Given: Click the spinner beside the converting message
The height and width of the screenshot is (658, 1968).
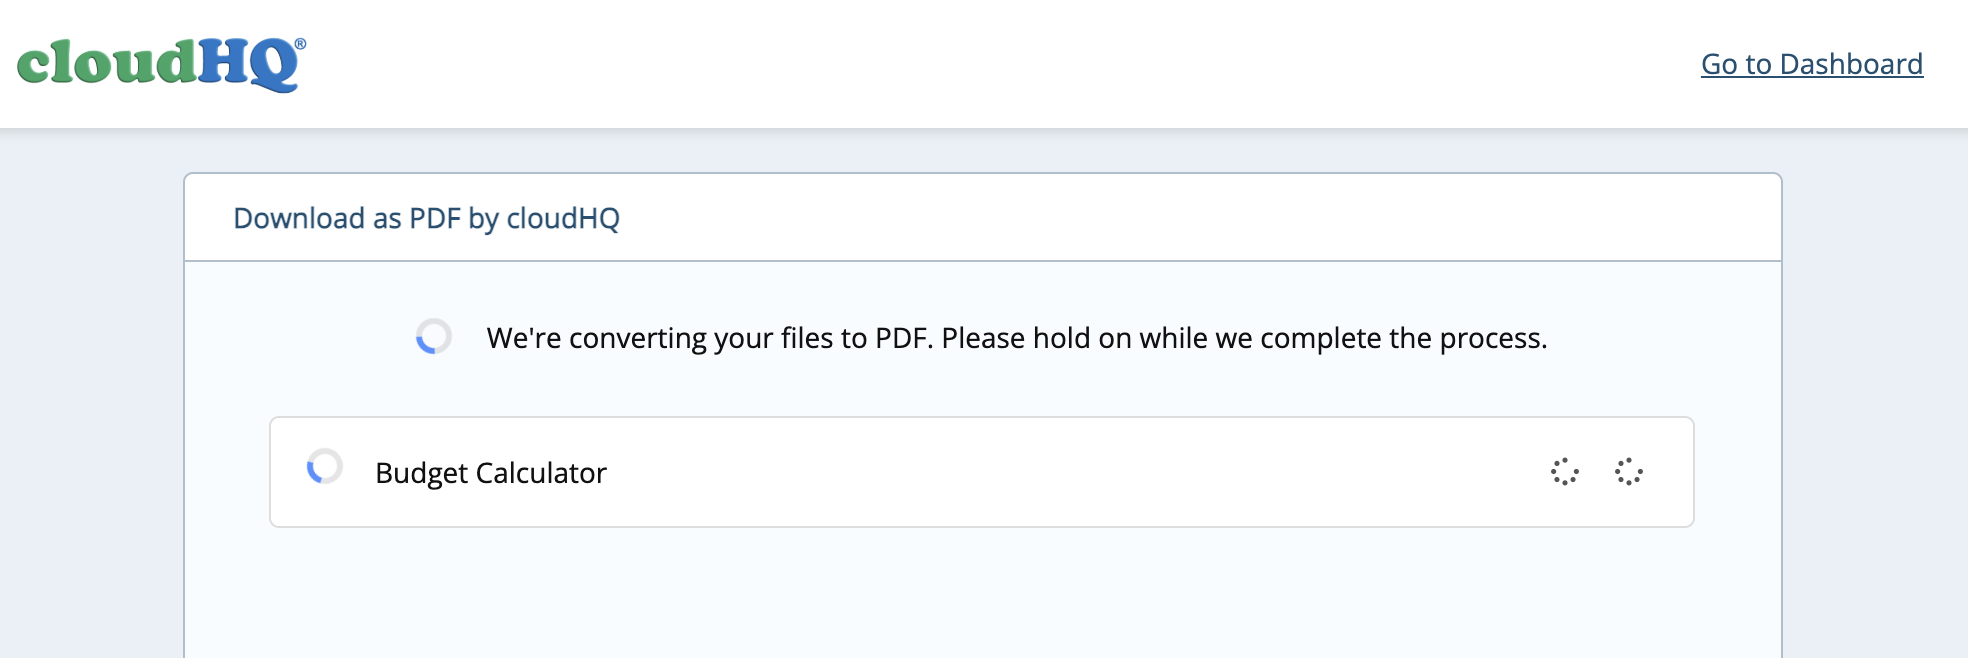Looking at the screenshot, I should [433, 337].
